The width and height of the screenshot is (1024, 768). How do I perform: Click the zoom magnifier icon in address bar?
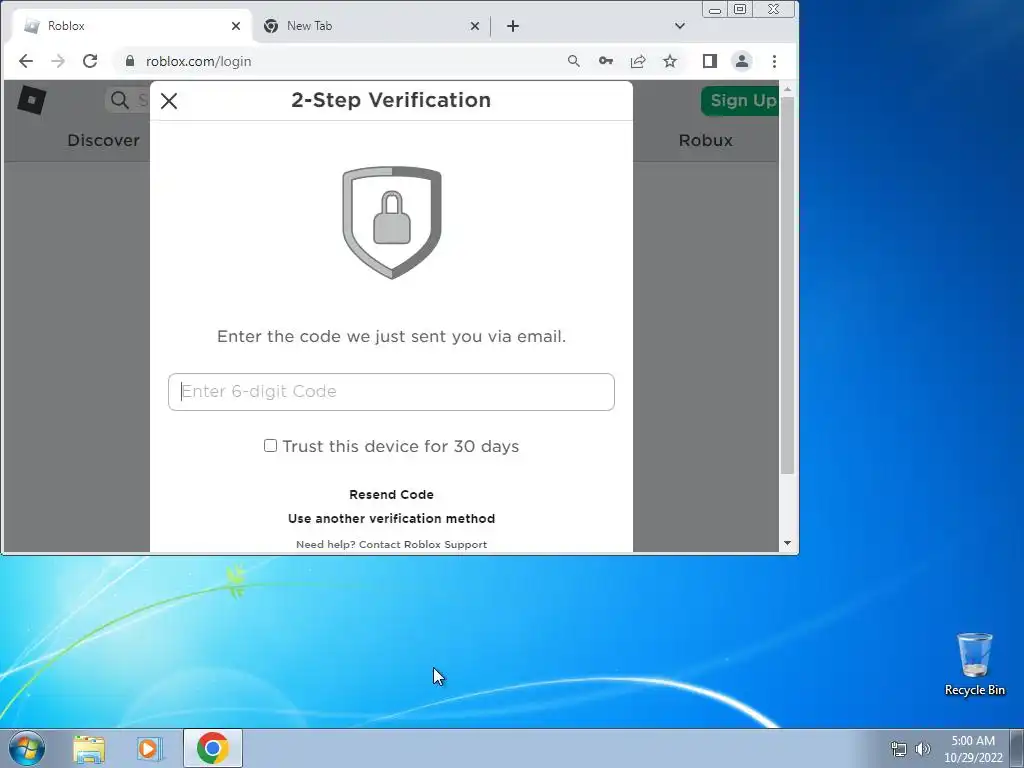[573, 61]
